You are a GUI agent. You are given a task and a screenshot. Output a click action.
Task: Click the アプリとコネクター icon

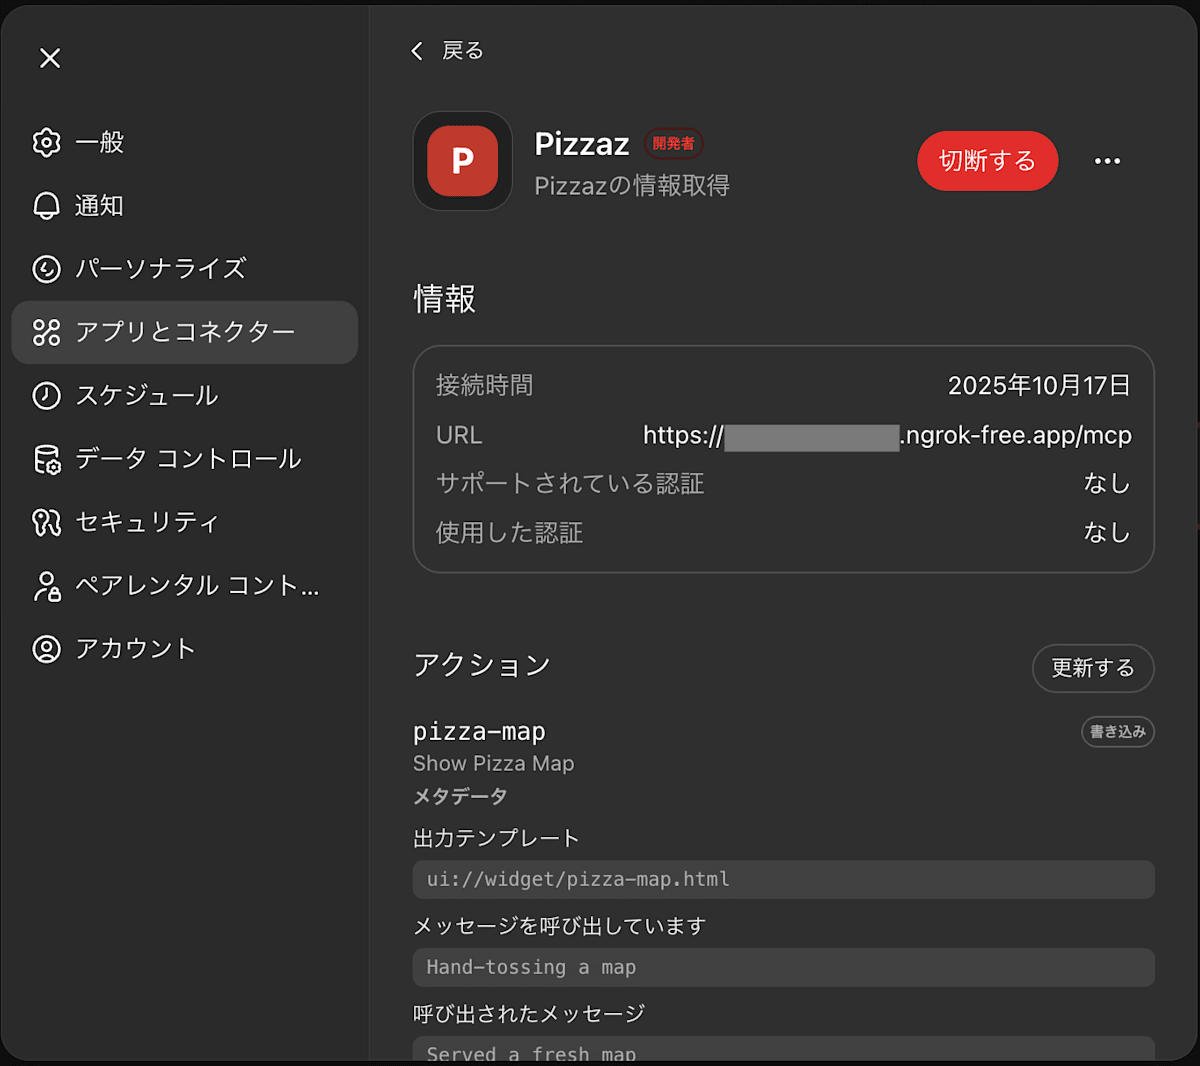(46, 332)
